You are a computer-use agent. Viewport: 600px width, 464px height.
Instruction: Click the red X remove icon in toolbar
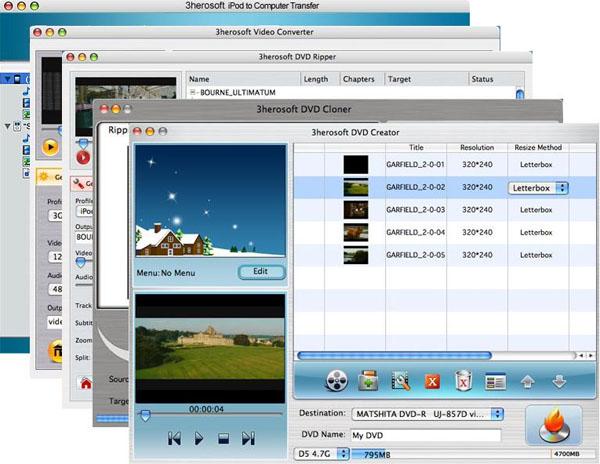432,381
